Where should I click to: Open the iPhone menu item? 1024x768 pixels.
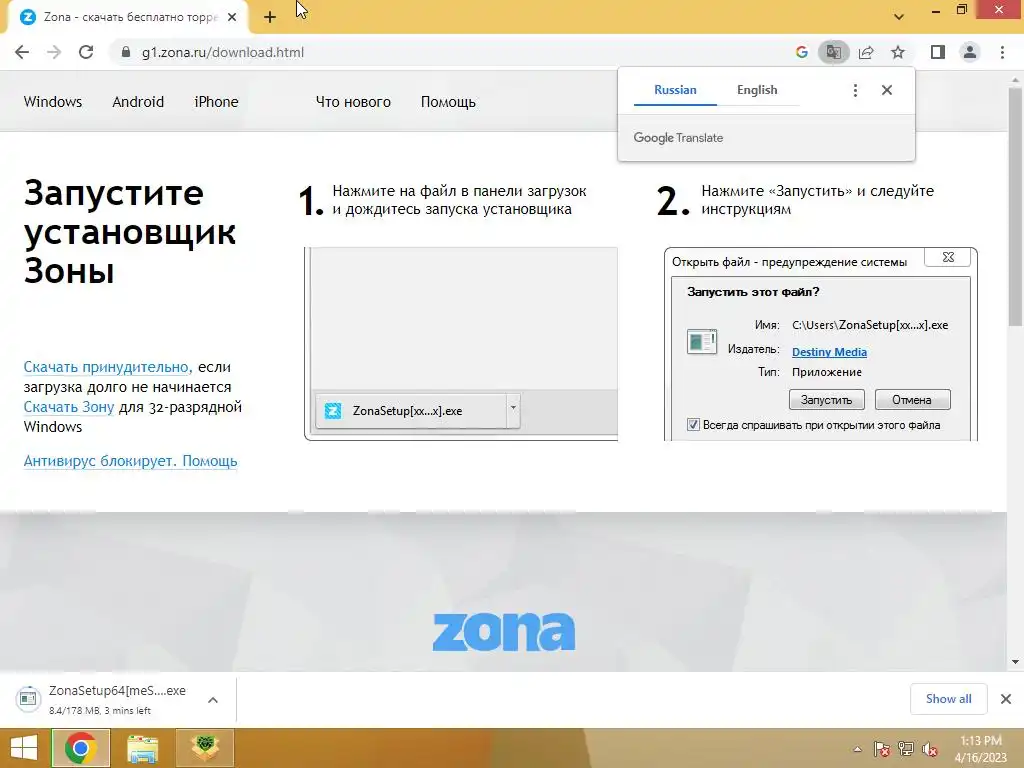[x=216, y=102]
